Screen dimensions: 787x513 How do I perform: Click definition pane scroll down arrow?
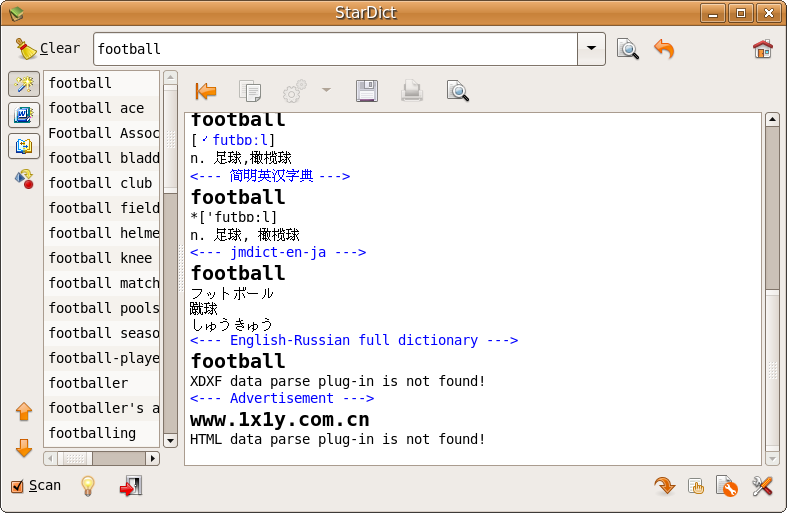772,458
